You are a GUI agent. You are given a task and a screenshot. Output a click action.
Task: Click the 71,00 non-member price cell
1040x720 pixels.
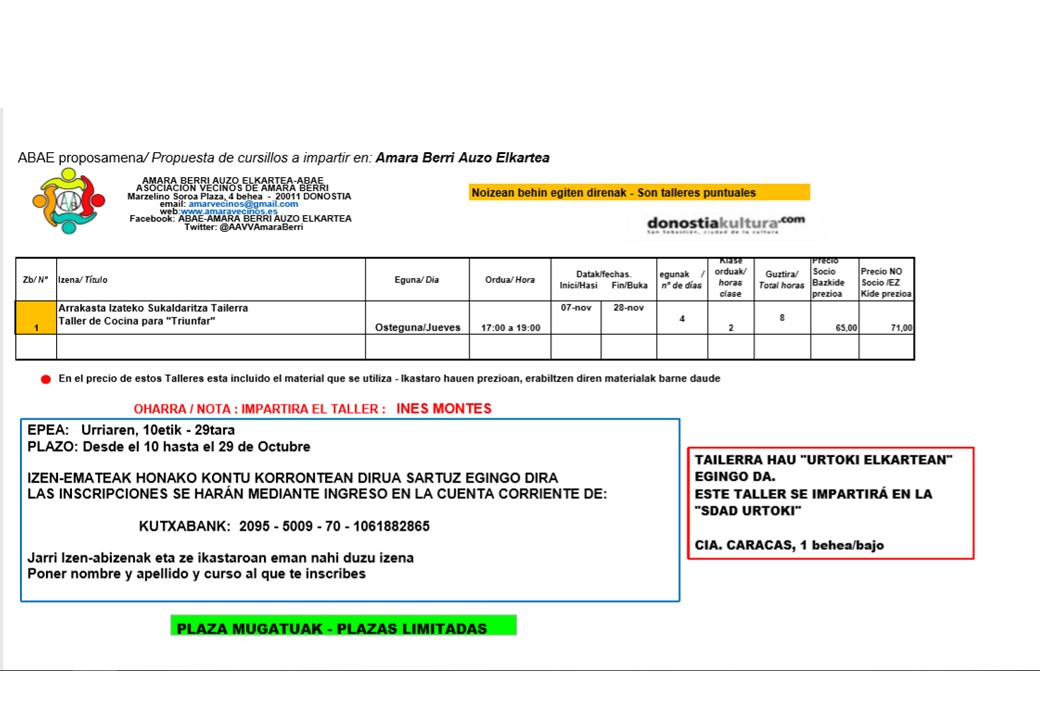(x=887, y=327)
